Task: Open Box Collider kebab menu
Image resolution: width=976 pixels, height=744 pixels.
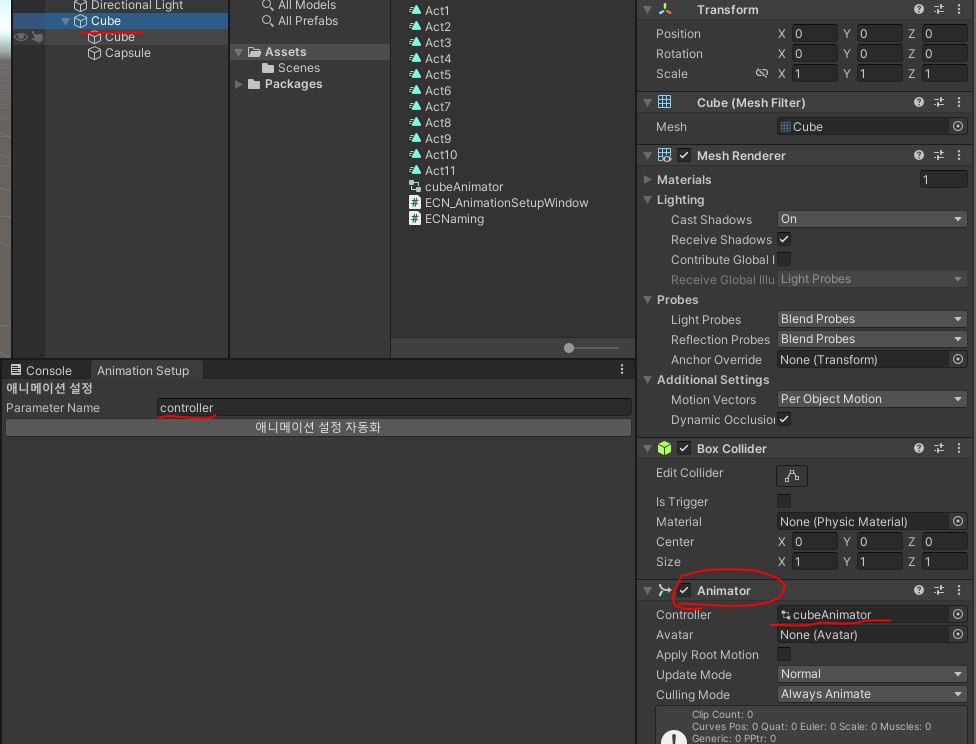Action: [959, 448]
